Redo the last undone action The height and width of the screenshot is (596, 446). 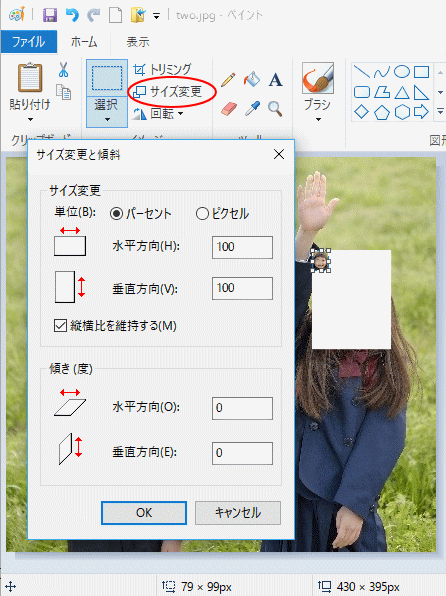pyautogui.click(x=93, y=15)
